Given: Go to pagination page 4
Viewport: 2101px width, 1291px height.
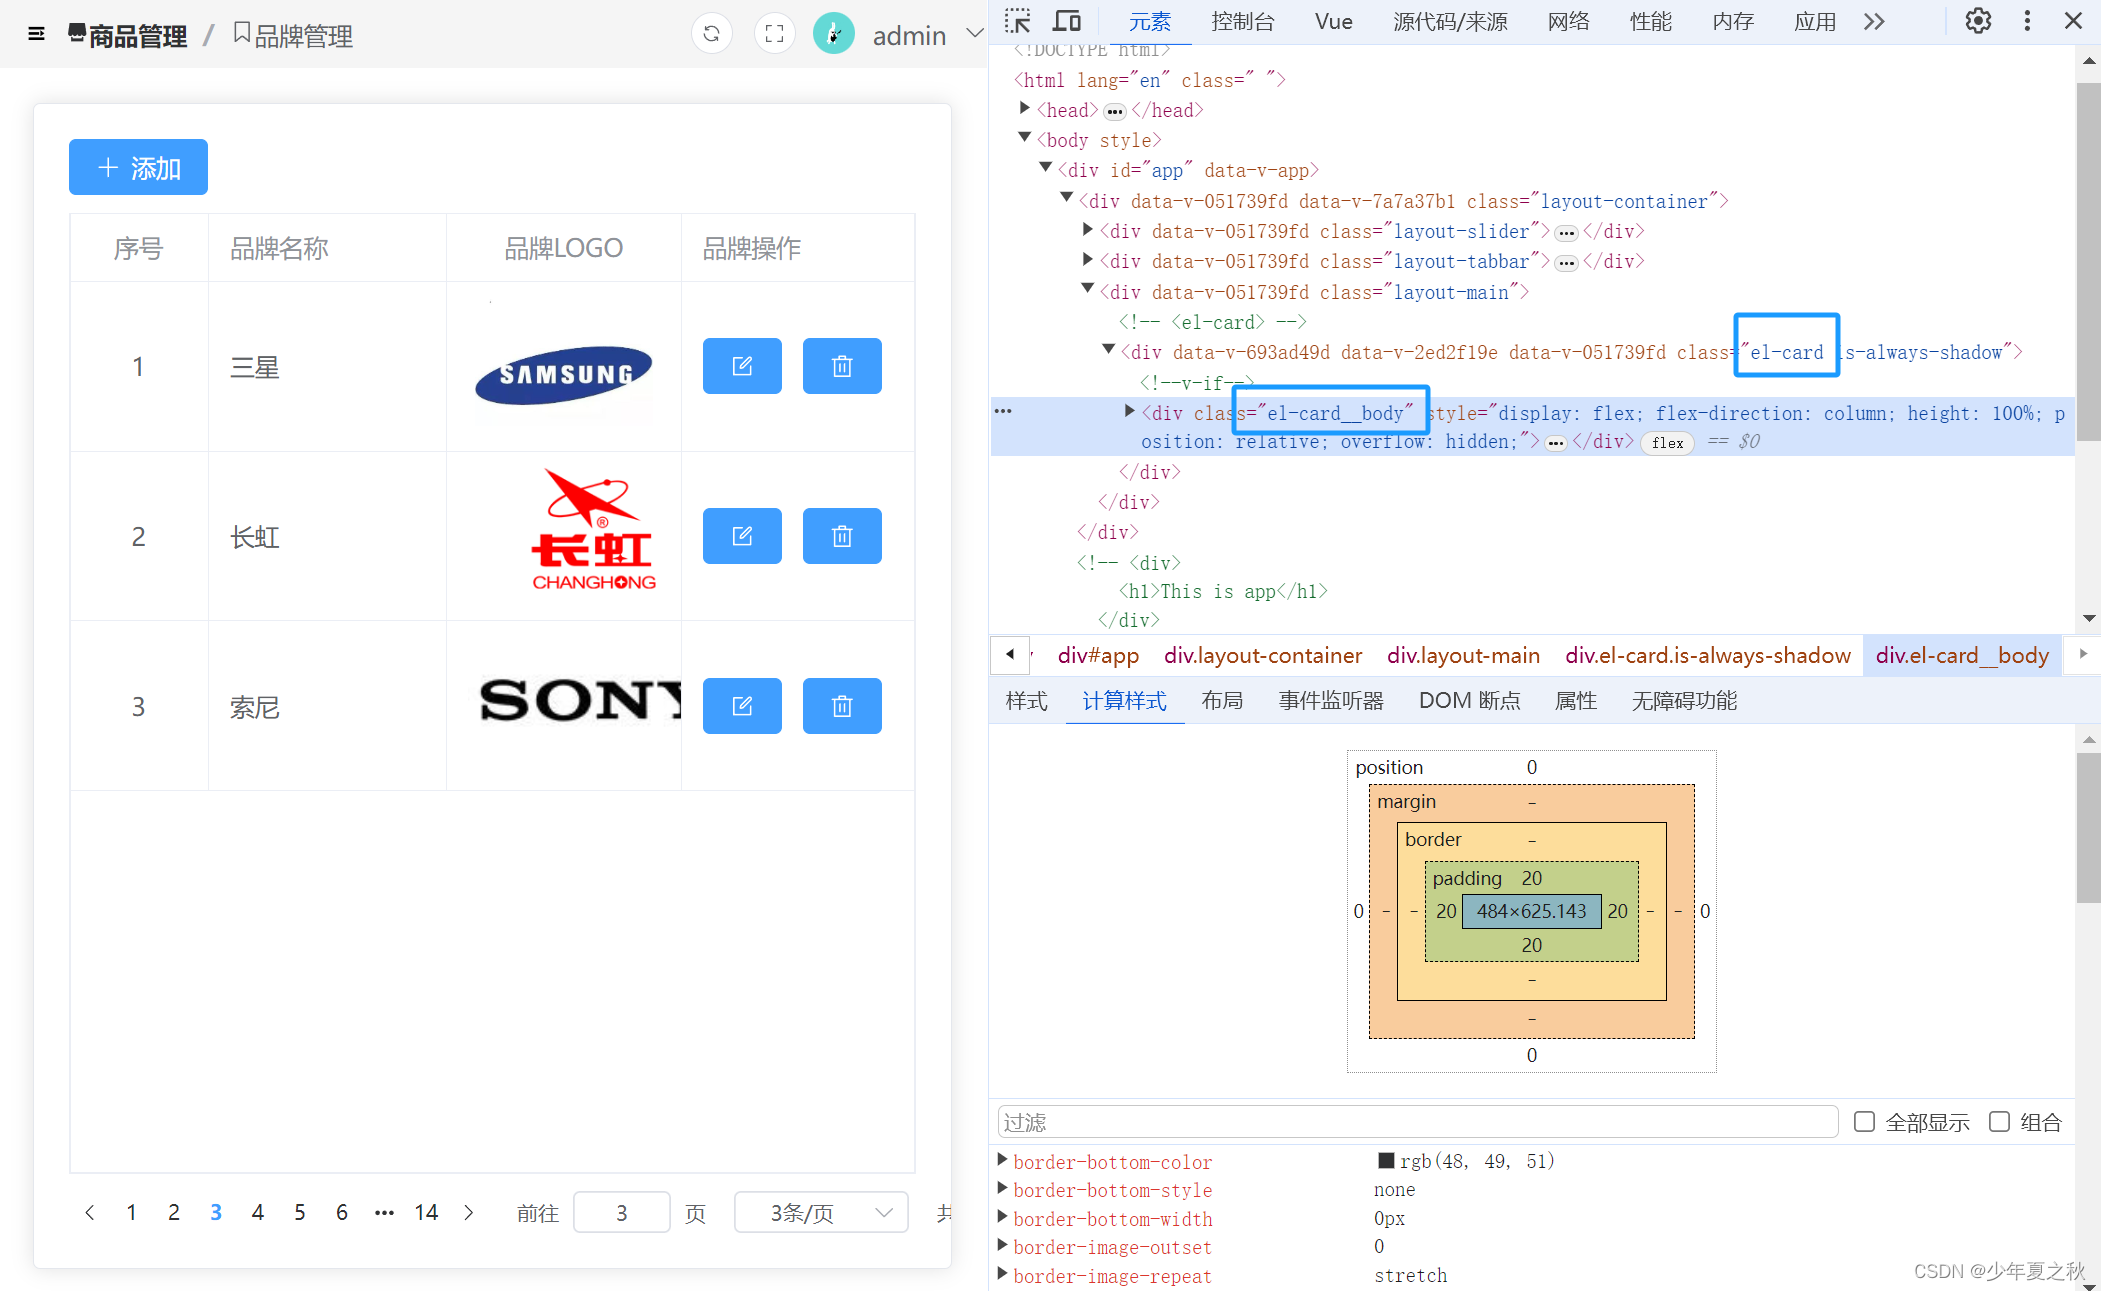Looking at the screenshot, I should click(257, 1212).
